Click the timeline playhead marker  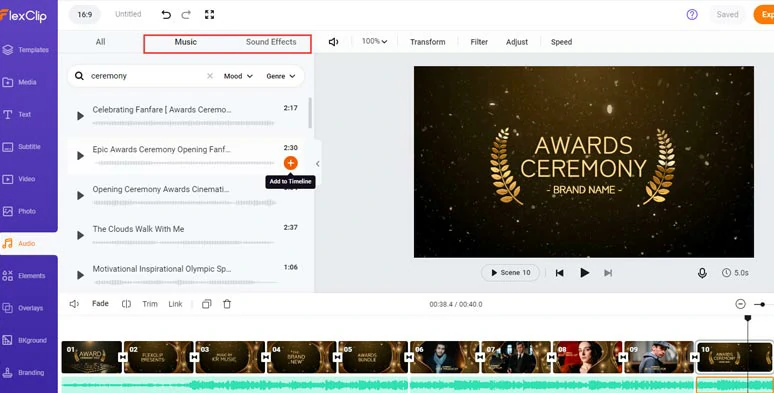tap(748, 318)
